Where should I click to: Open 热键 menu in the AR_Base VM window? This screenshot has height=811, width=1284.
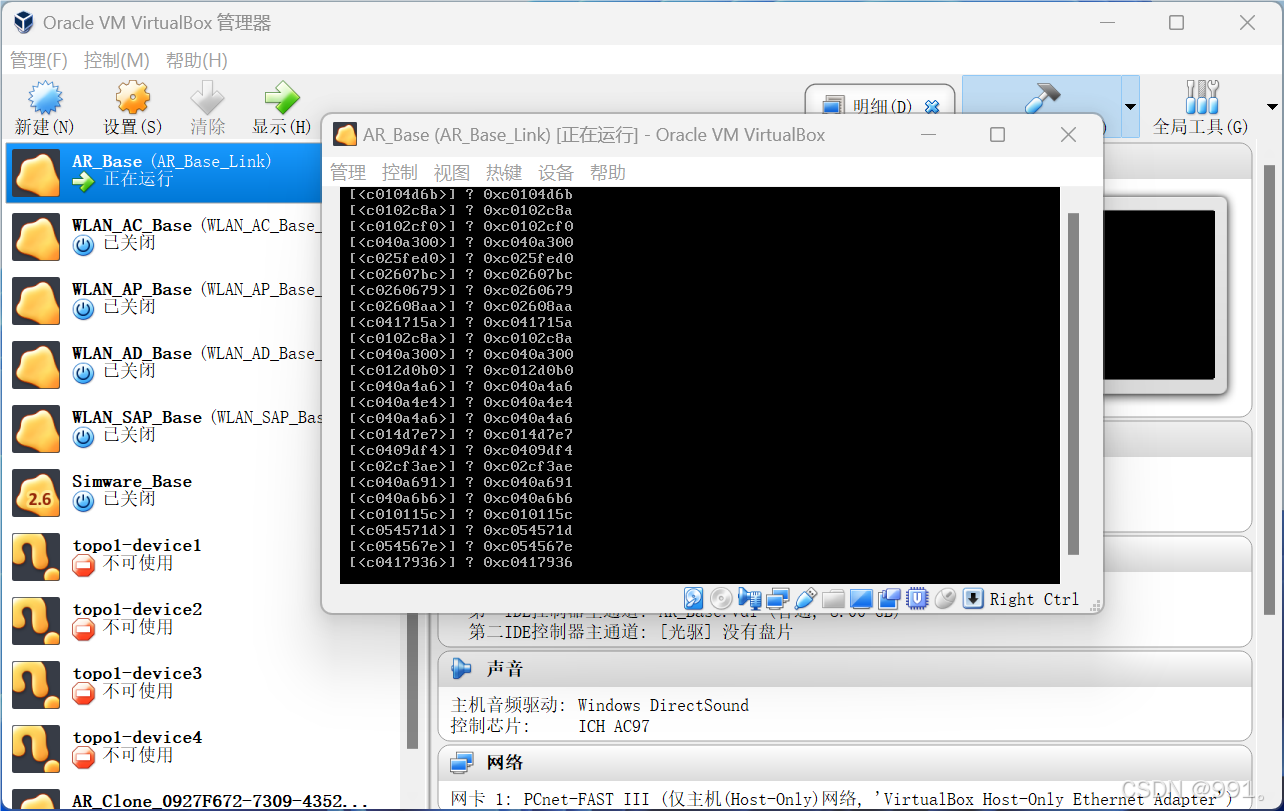coord(504,172)
